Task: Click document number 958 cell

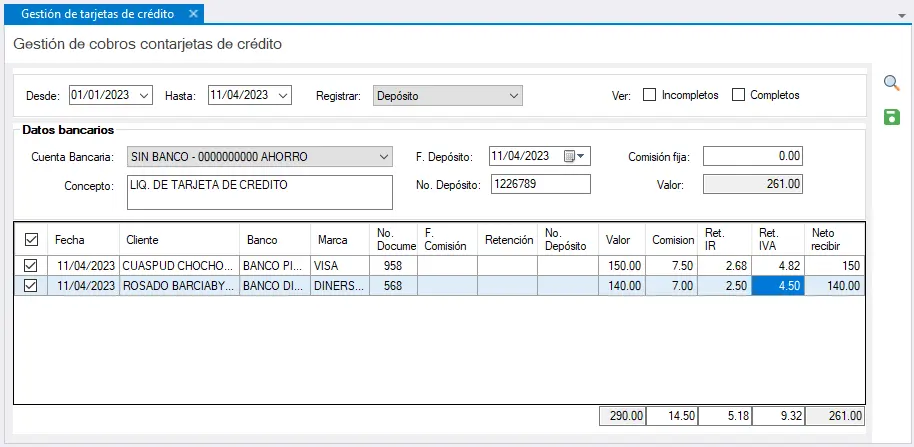Action: tap(393, 266)
